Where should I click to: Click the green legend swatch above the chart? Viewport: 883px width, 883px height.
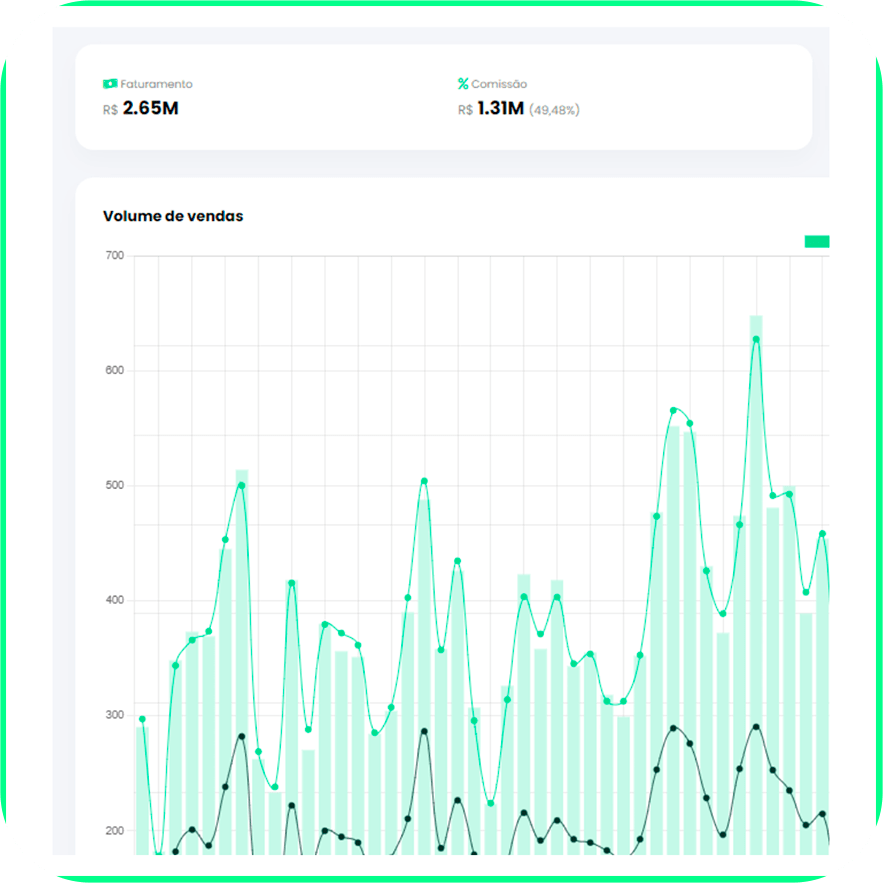point(817,241)
